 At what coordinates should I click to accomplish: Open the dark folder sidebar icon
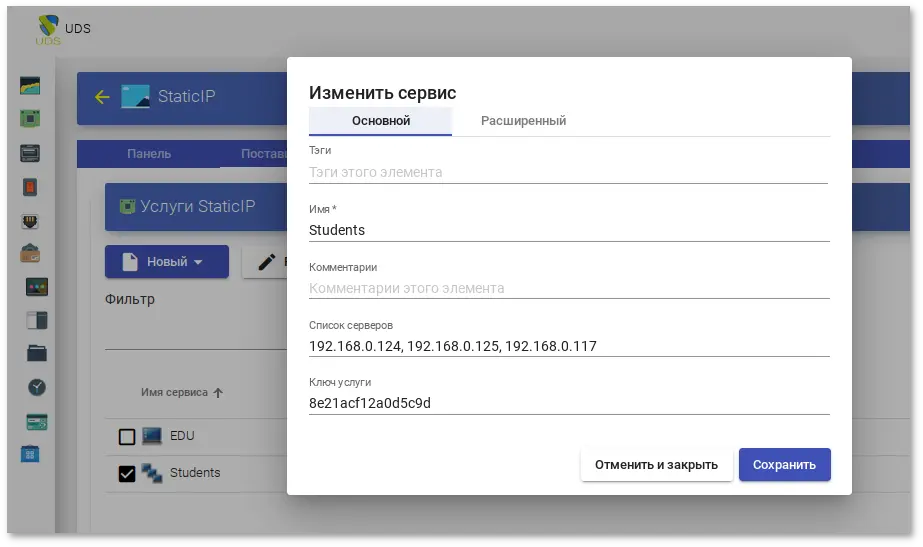point(36,353)
